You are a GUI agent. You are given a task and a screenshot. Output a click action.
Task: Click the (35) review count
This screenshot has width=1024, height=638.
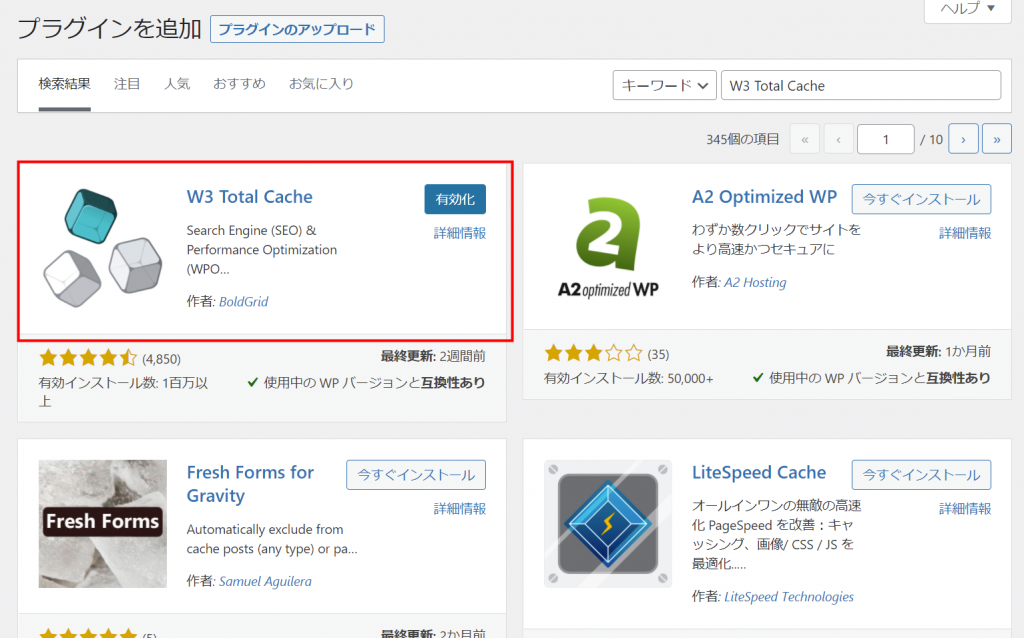pos(658,354)
